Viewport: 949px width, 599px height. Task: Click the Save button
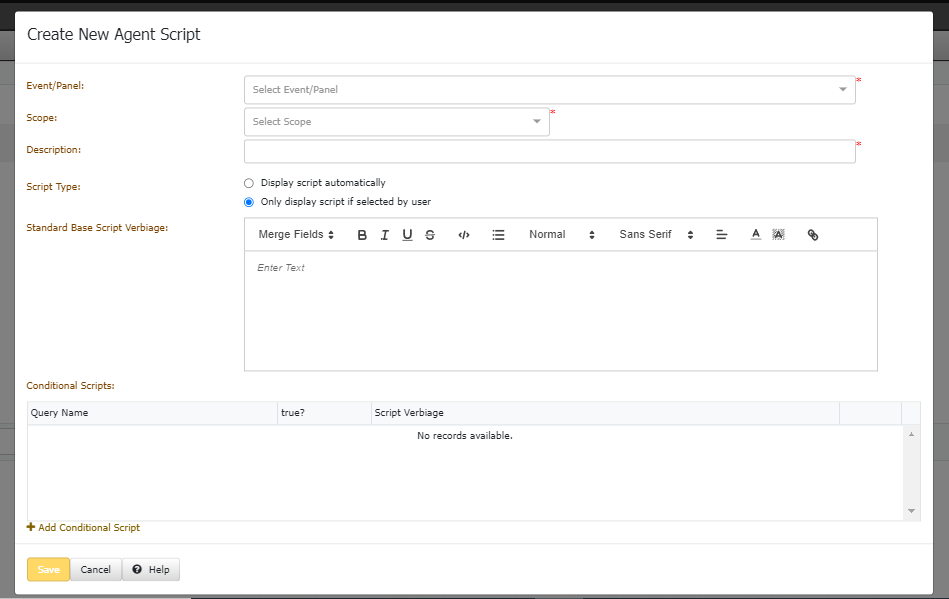point(48,570)
